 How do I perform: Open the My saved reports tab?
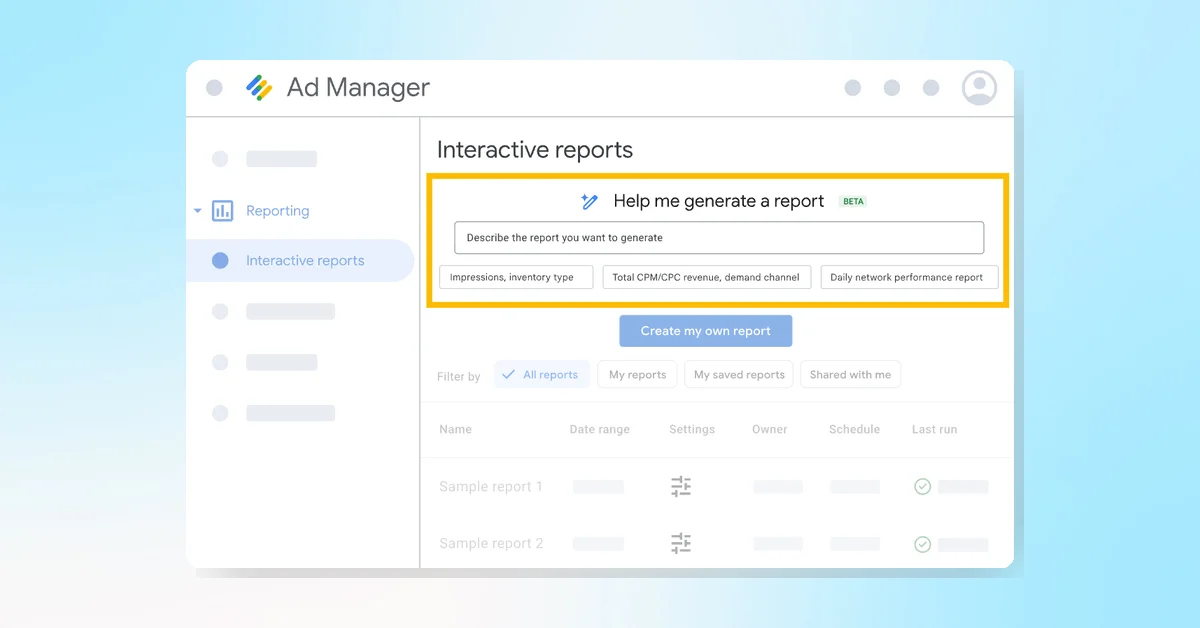click(x=738, y=374)
